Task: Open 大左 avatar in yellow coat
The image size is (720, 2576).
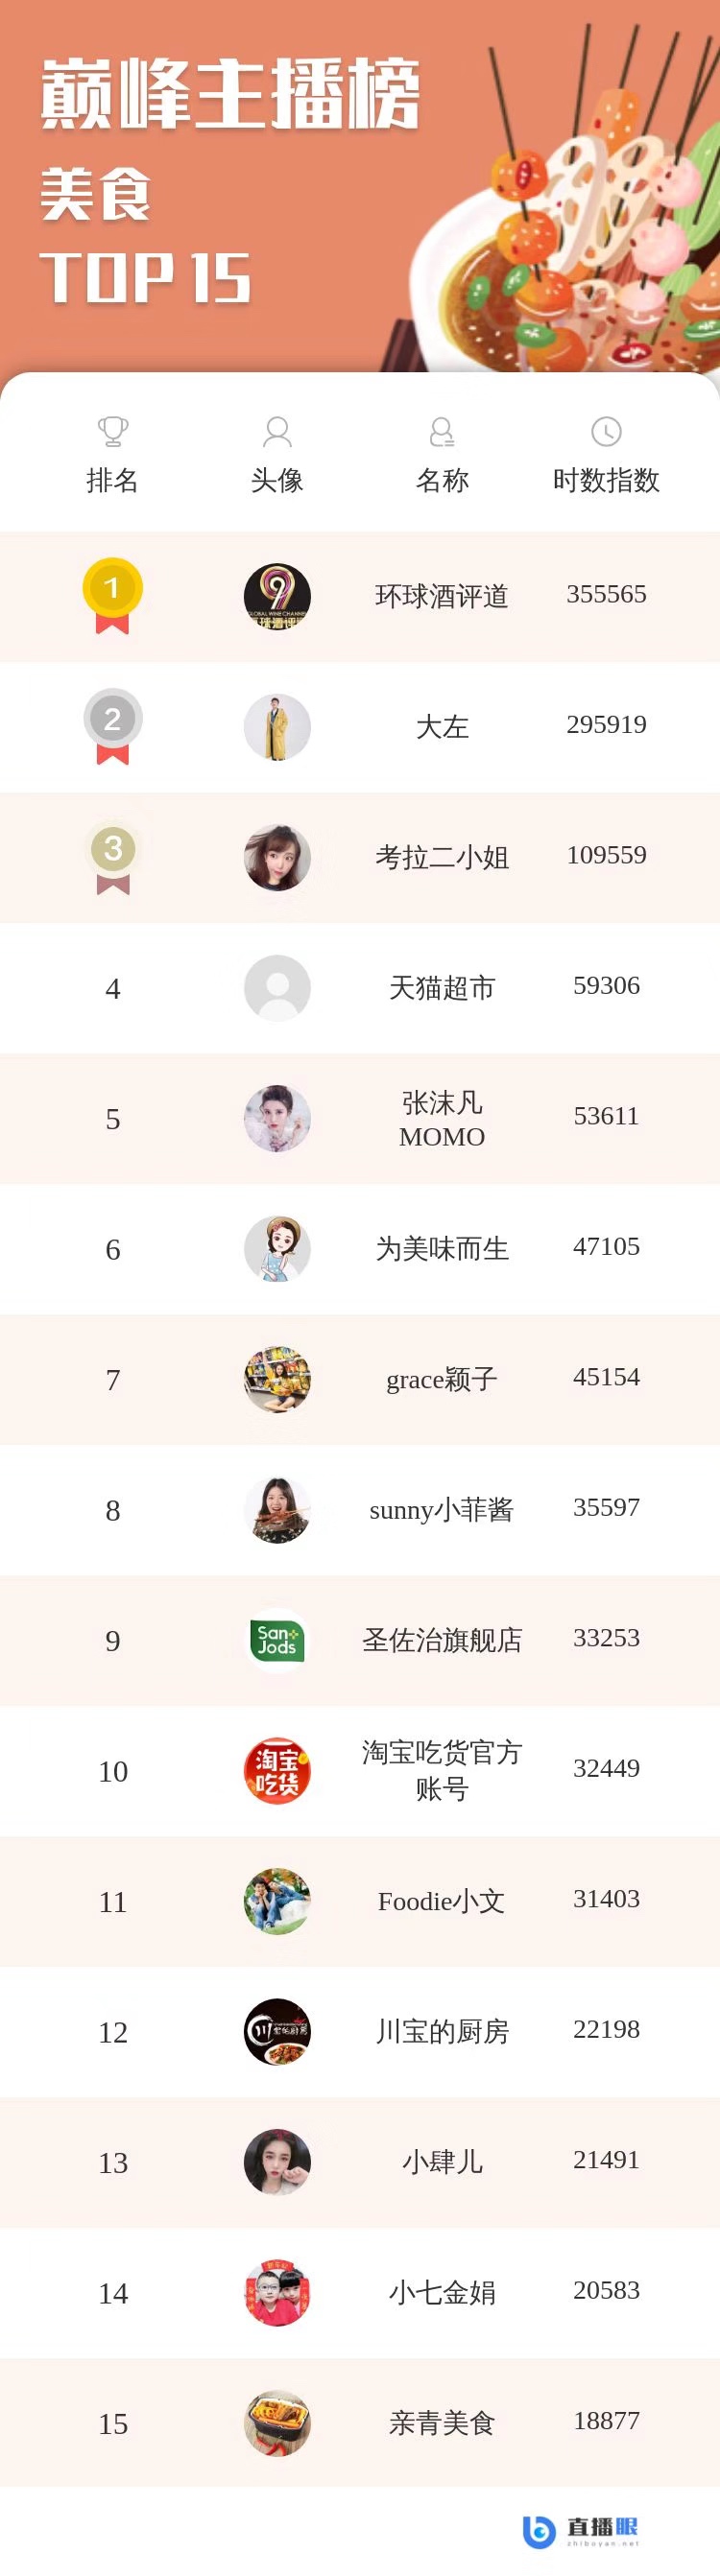Action: click(277, 727)
